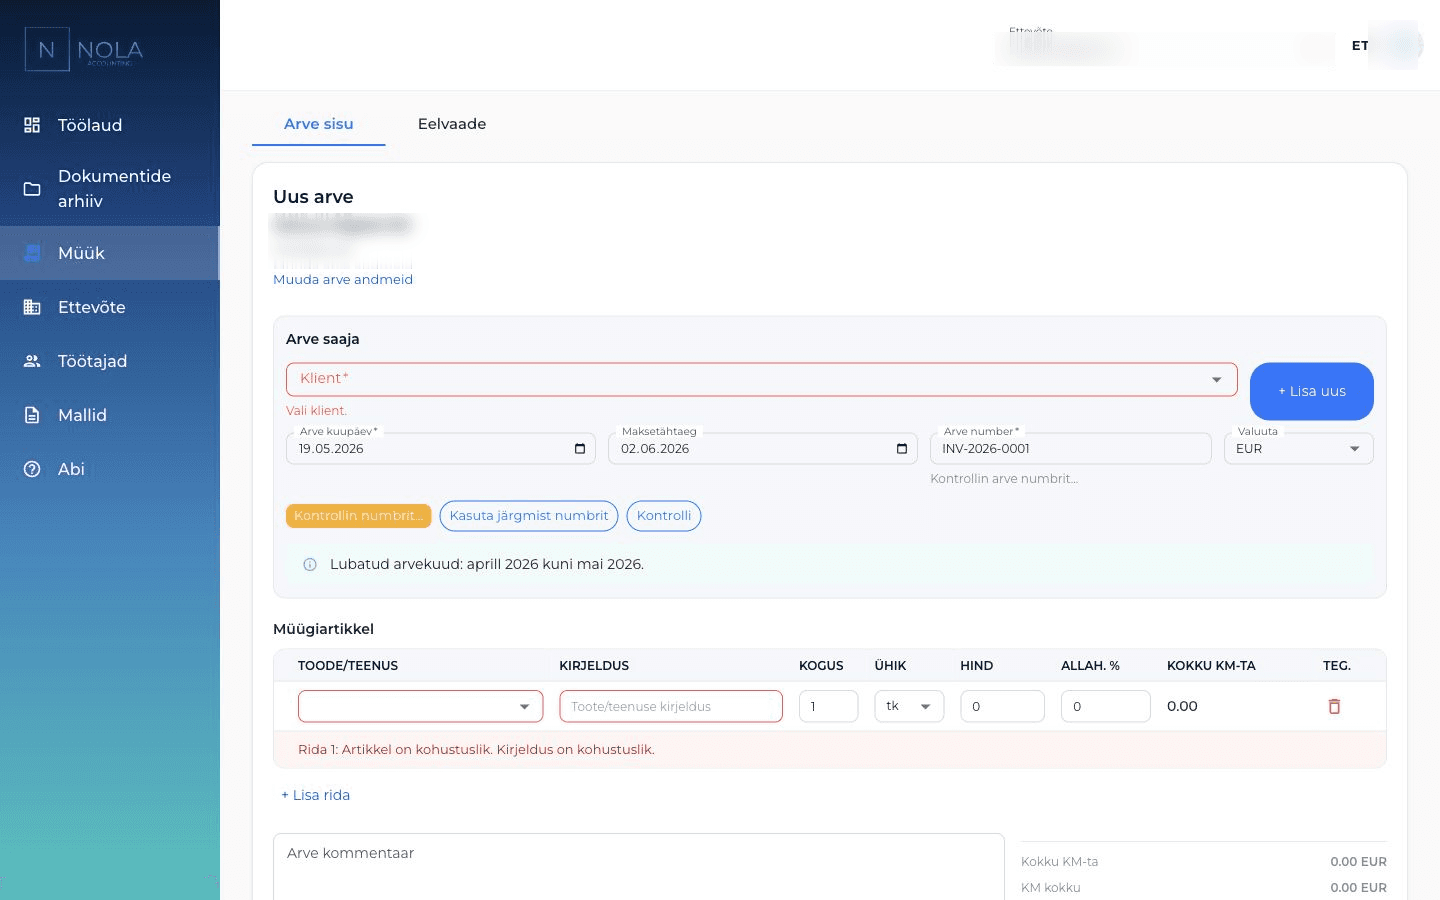The height and width of the screenshot is (900, 1440).
Task: Click the 'Vali klient.' error text
Action: [317, 411]
